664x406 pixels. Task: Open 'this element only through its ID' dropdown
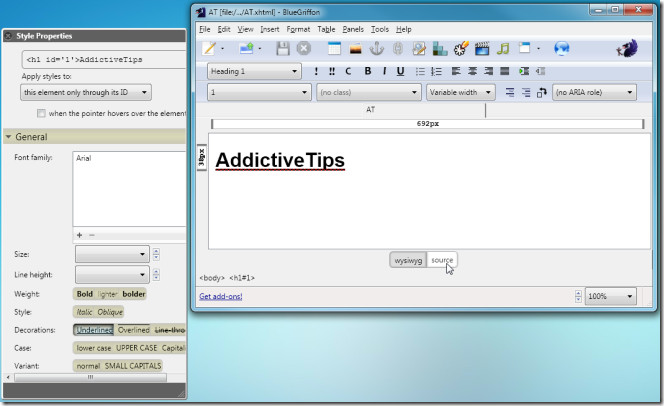86,92
